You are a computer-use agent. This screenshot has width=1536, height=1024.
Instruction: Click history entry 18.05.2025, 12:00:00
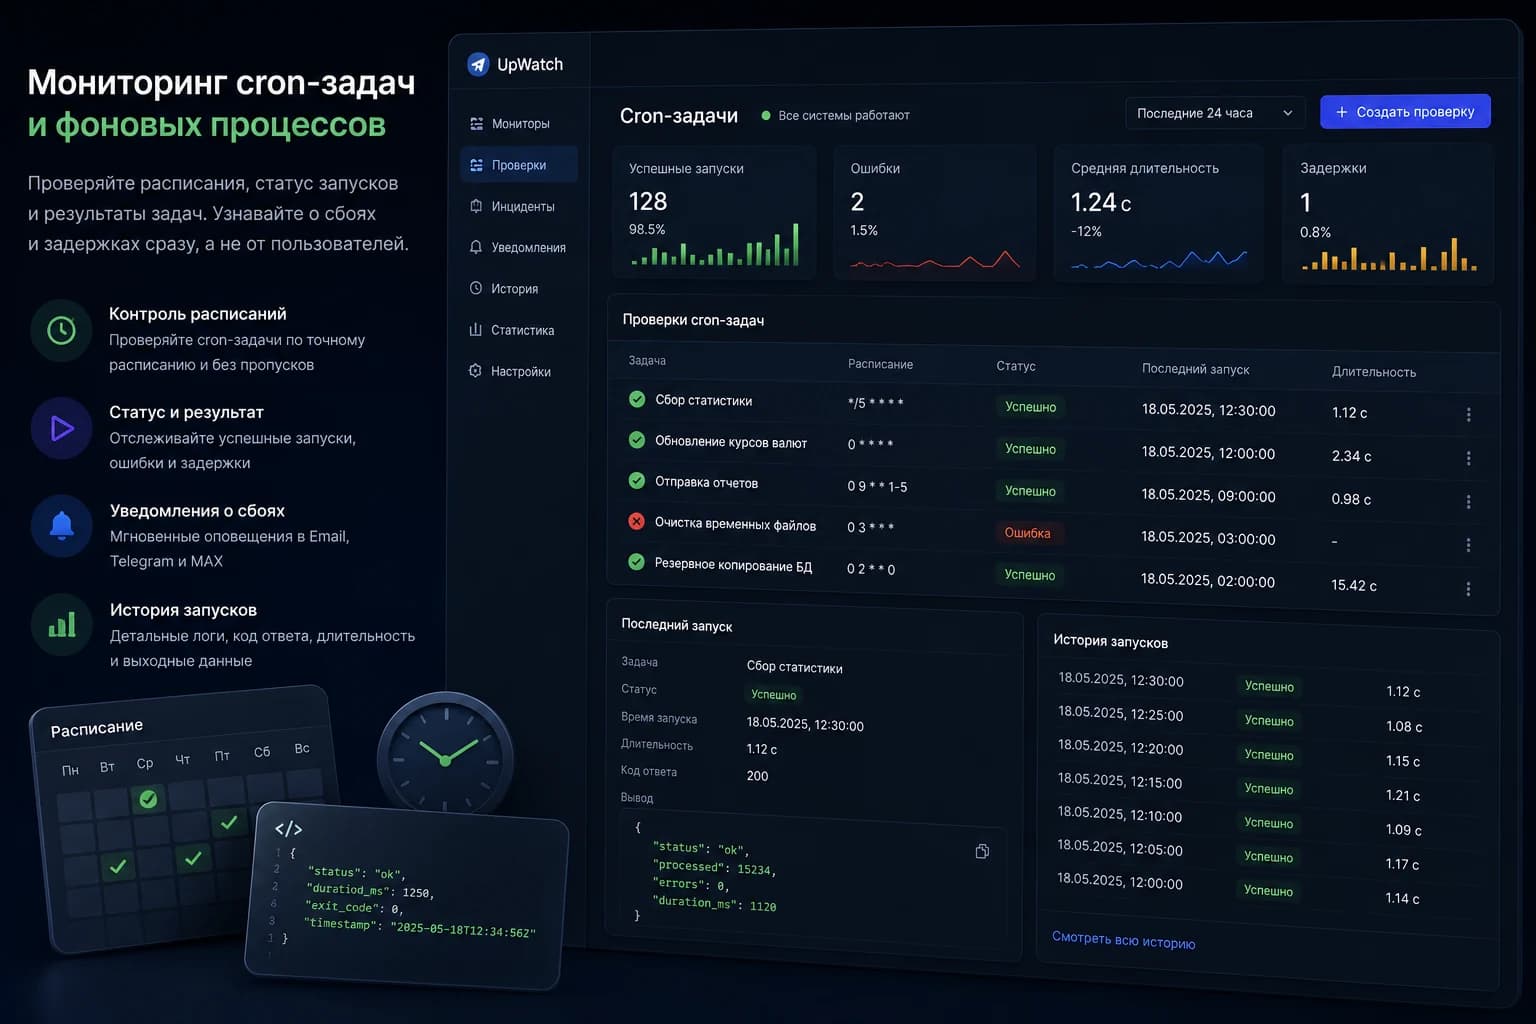tap(1119, 882)
